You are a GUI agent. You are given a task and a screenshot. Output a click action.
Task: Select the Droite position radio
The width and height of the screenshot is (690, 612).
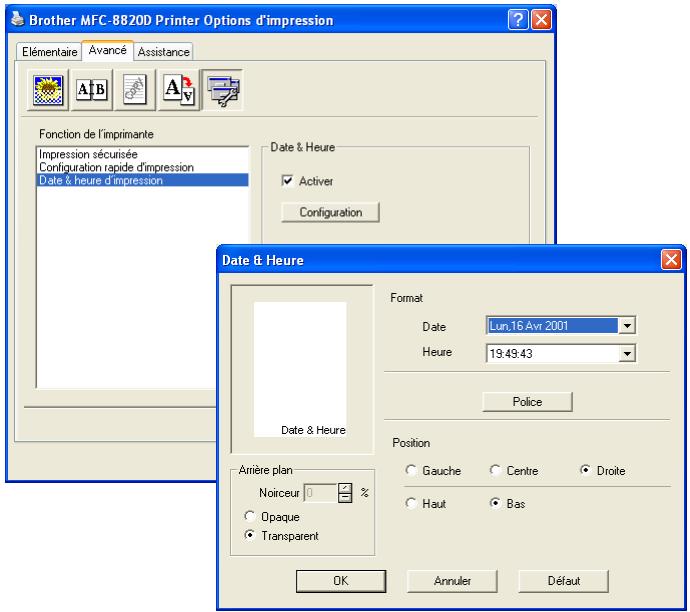pos(585,470)
